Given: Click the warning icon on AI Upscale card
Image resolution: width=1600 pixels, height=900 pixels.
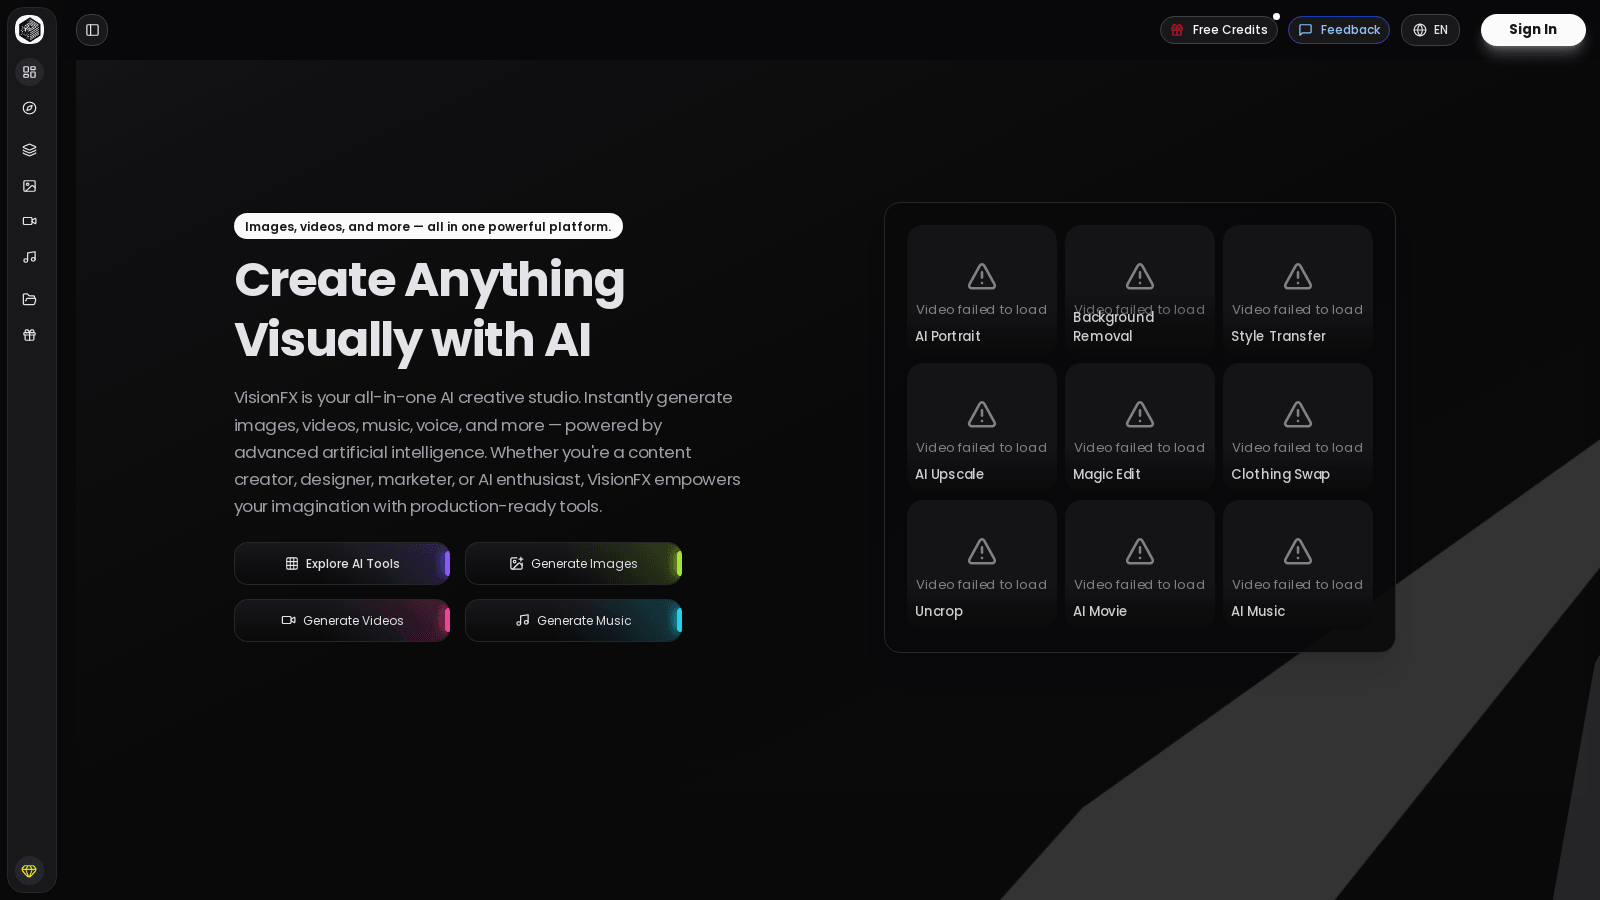Looking at the screenshot, I should [982, 414].
